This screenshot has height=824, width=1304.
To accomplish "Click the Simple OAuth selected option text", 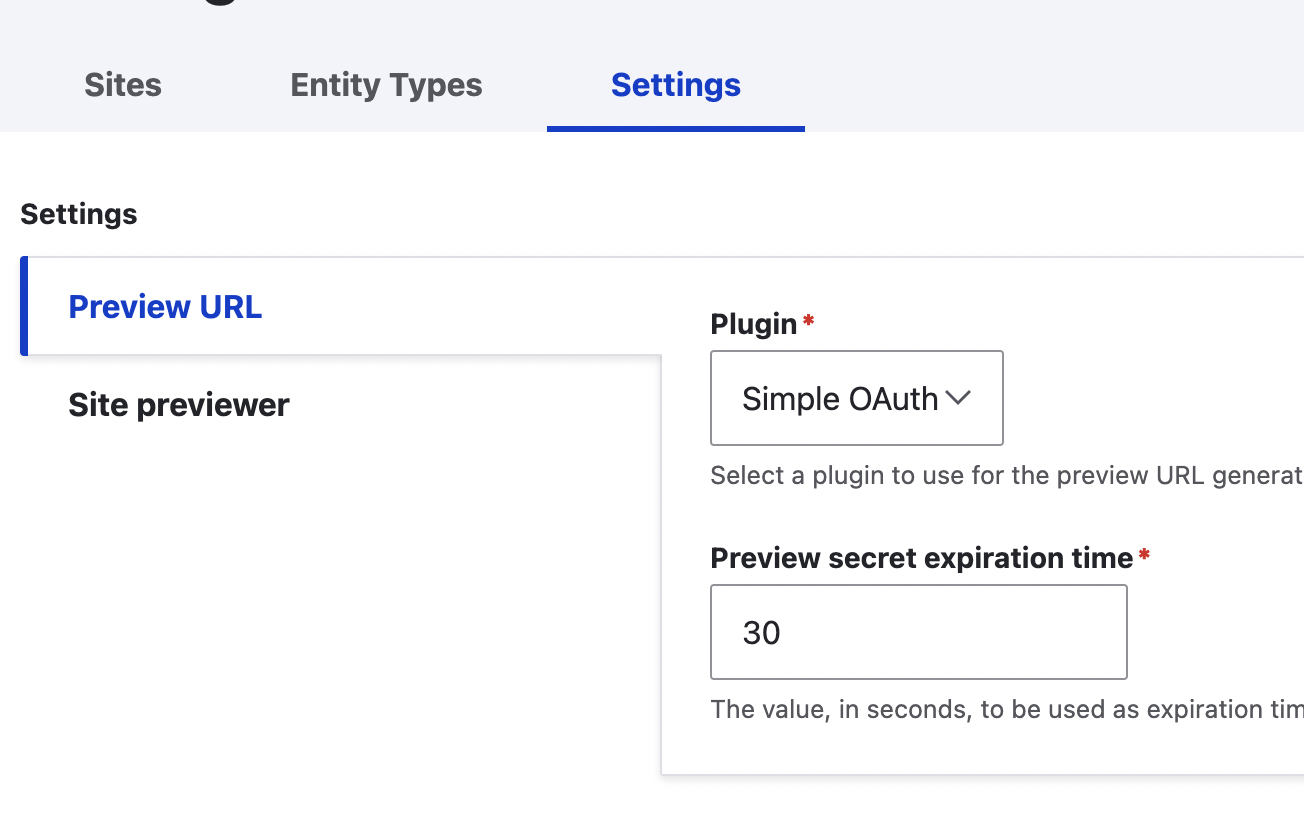I will click(x=839, y=399).
